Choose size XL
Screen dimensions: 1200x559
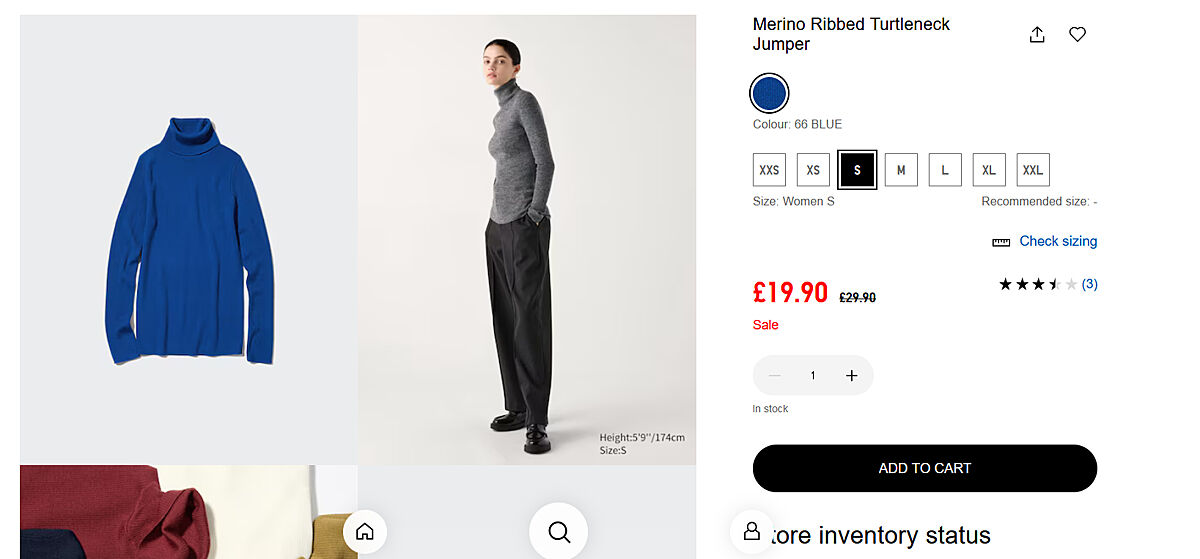coord(989,170)
